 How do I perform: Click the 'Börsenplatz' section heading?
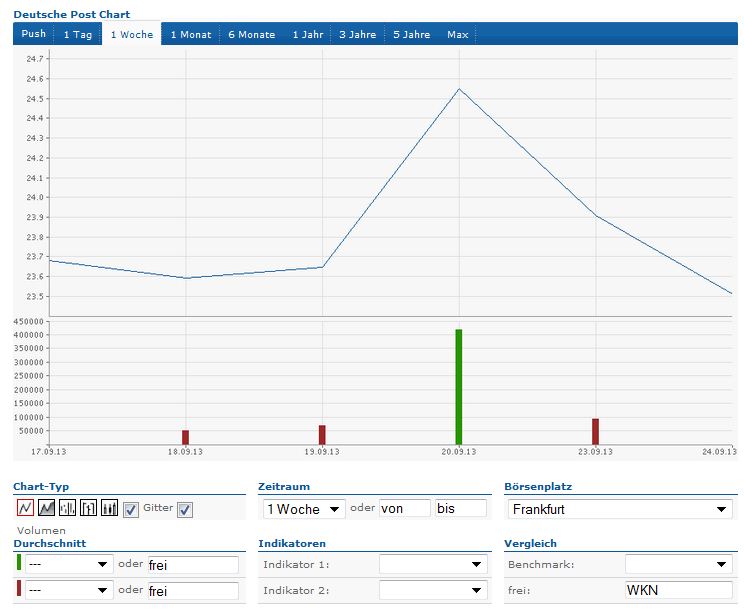[x=538, y=487]
